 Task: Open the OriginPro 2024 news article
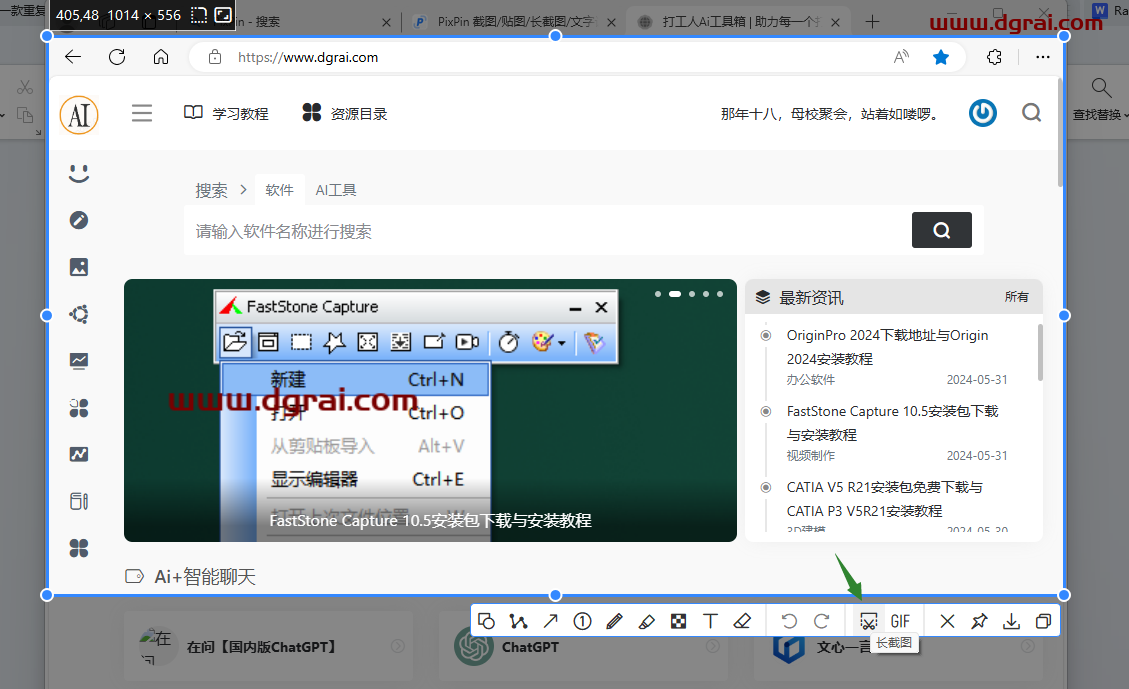click(x=887, y=347)
